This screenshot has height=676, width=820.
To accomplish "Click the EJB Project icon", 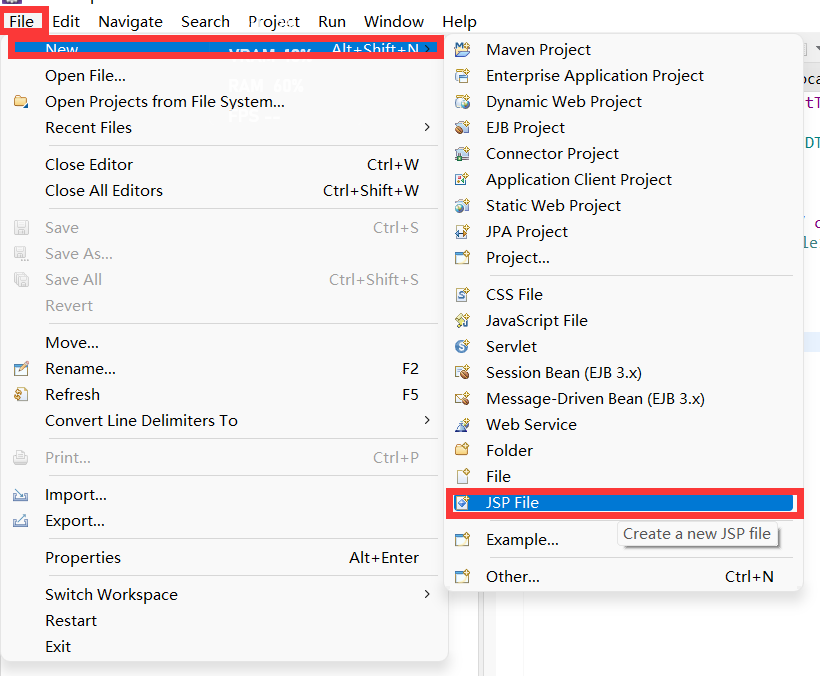I will pos(462,127).
